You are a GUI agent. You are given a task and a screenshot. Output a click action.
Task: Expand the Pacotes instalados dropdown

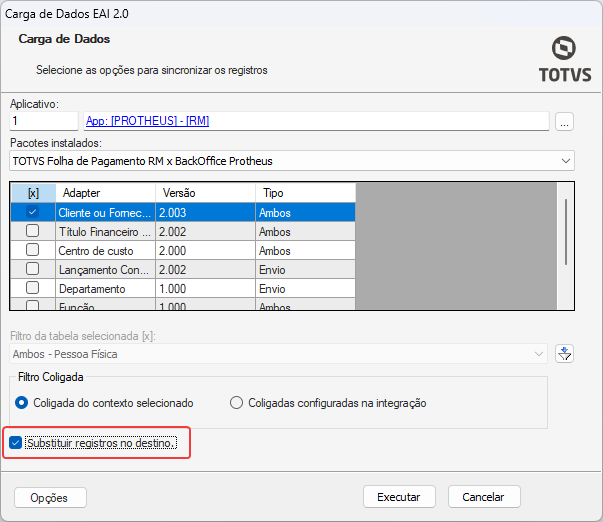click(x=565, y=161)
